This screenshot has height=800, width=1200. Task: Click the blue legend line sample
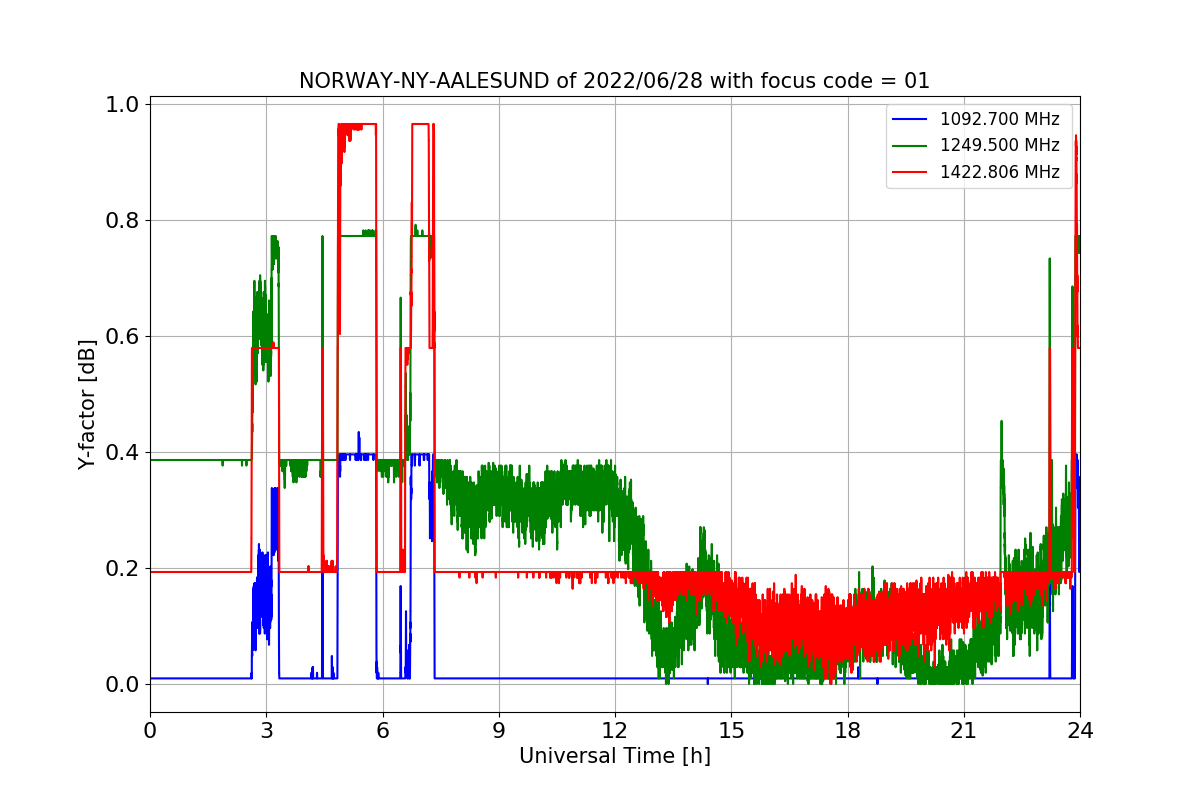tap(909, 120)
